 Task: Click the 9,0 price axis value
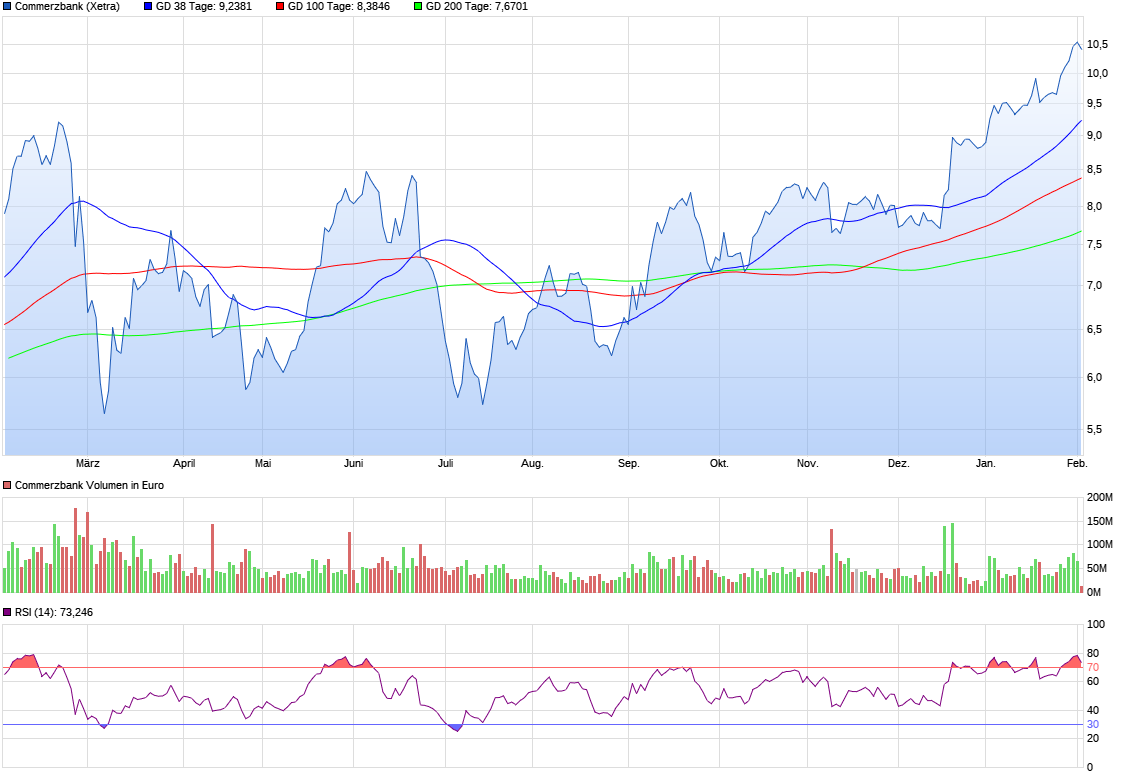point(1094,135)
